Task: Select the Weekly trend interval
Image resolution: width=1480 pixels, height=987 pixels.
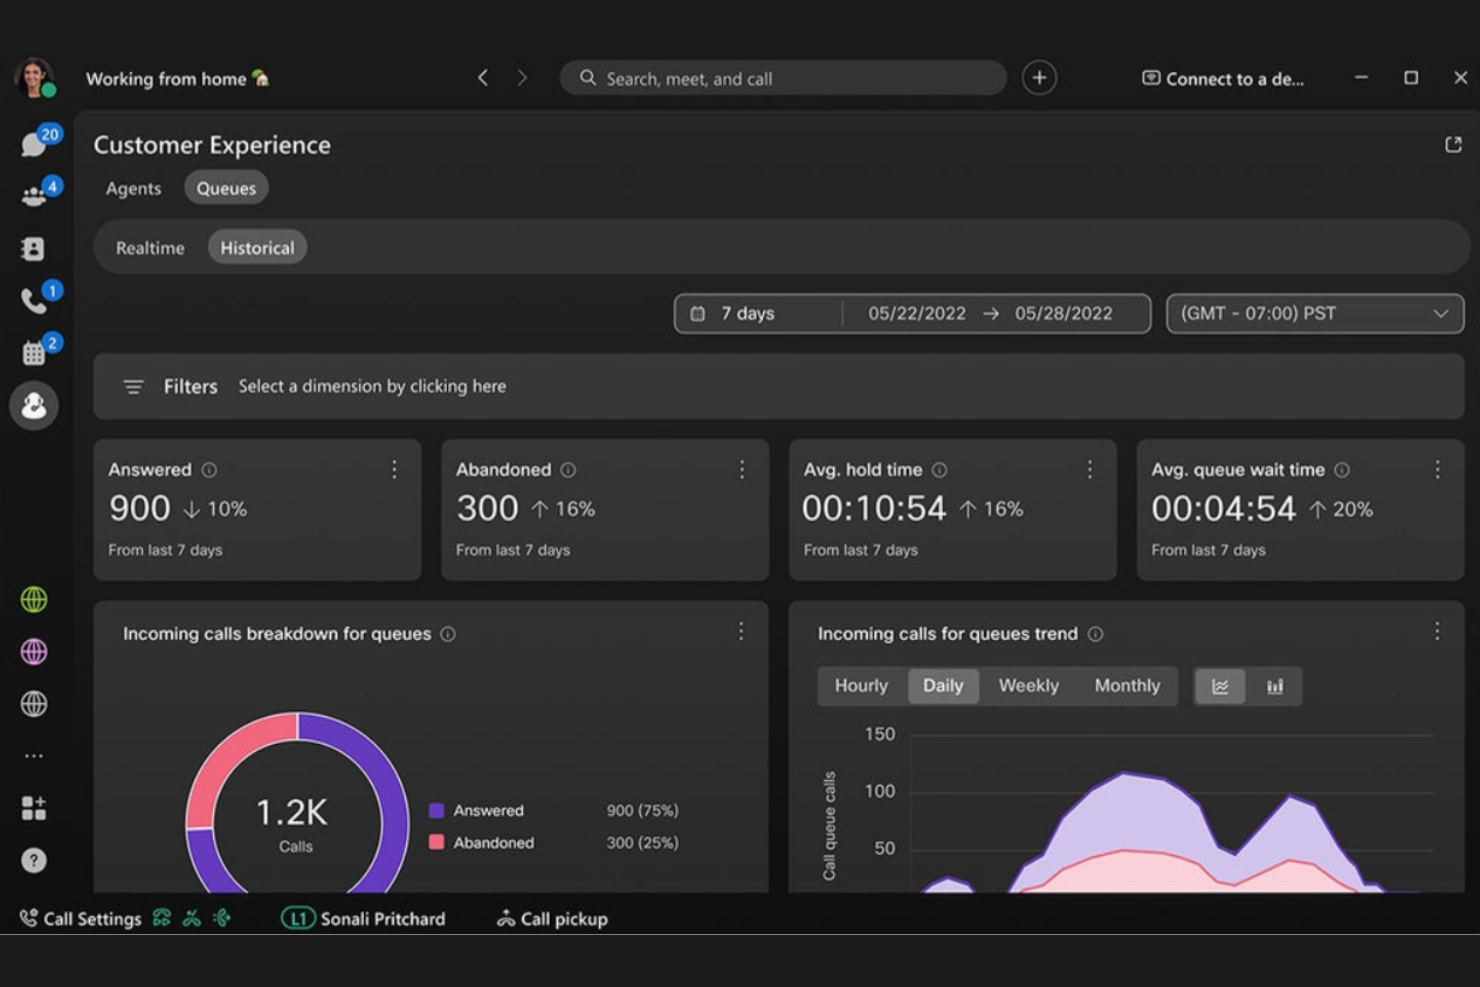Action: point(1028,686)
